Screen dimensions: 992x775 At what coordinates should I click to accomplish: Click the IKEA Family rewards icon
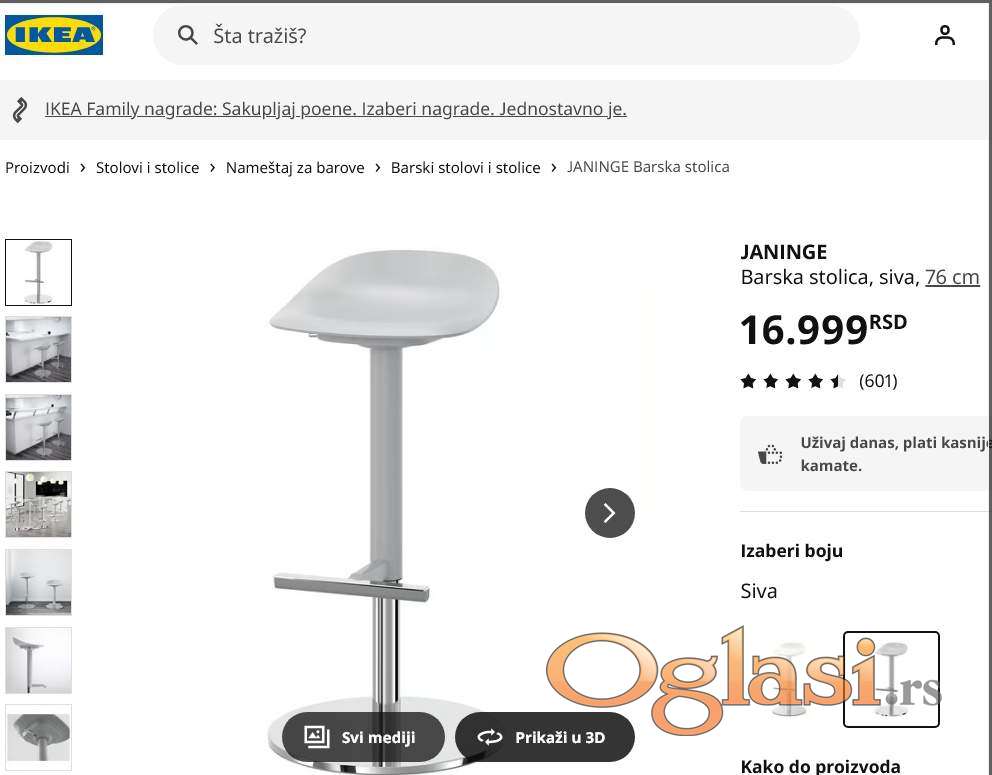(x=20, y=110)
